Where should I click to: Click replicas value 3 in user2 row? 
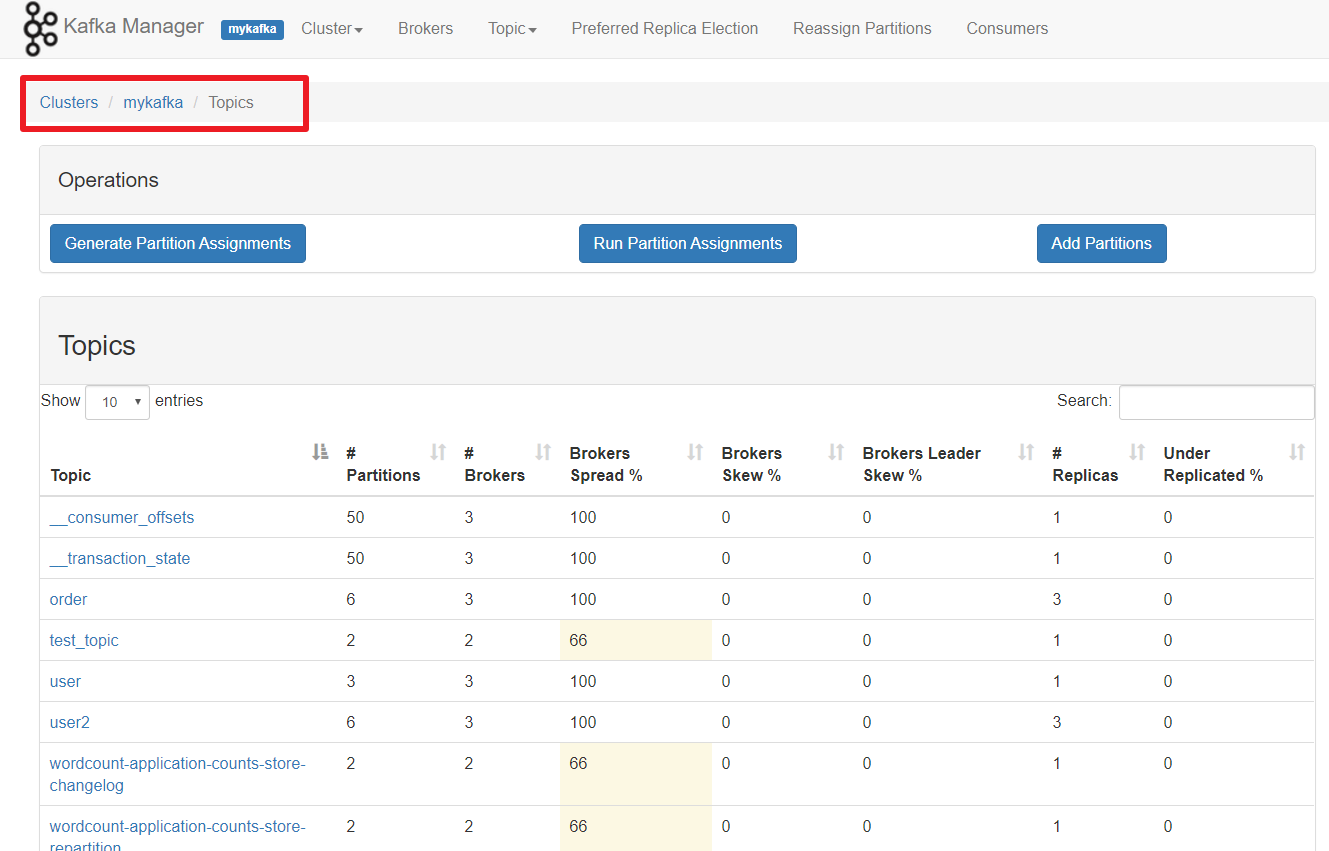(1057, 722)
